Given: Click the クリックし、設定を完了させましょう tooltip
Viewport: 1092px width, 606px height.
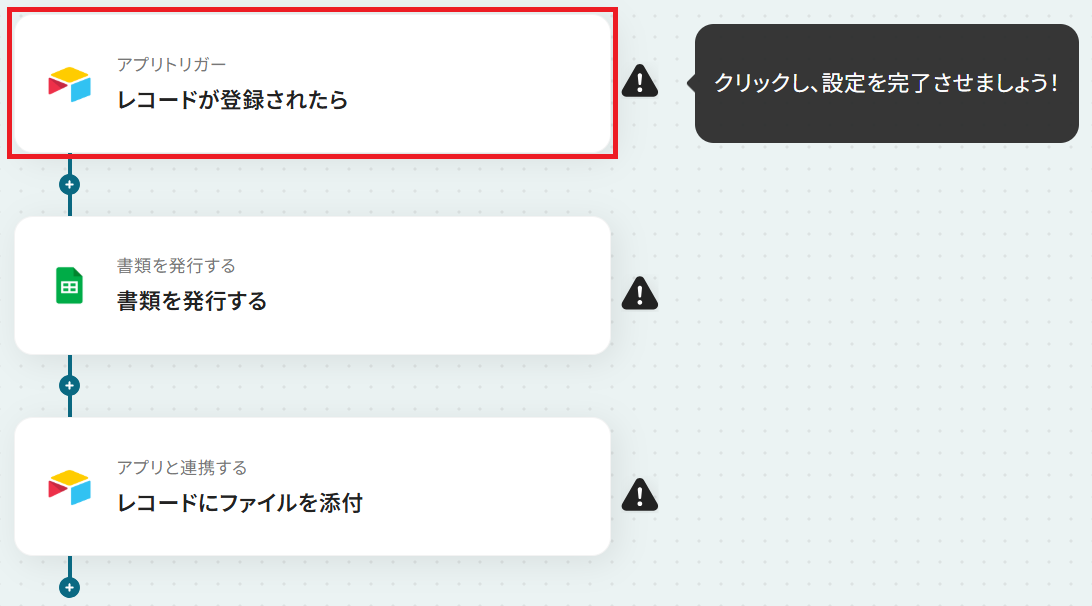Looking at the screenshot, I should (887, 84).
